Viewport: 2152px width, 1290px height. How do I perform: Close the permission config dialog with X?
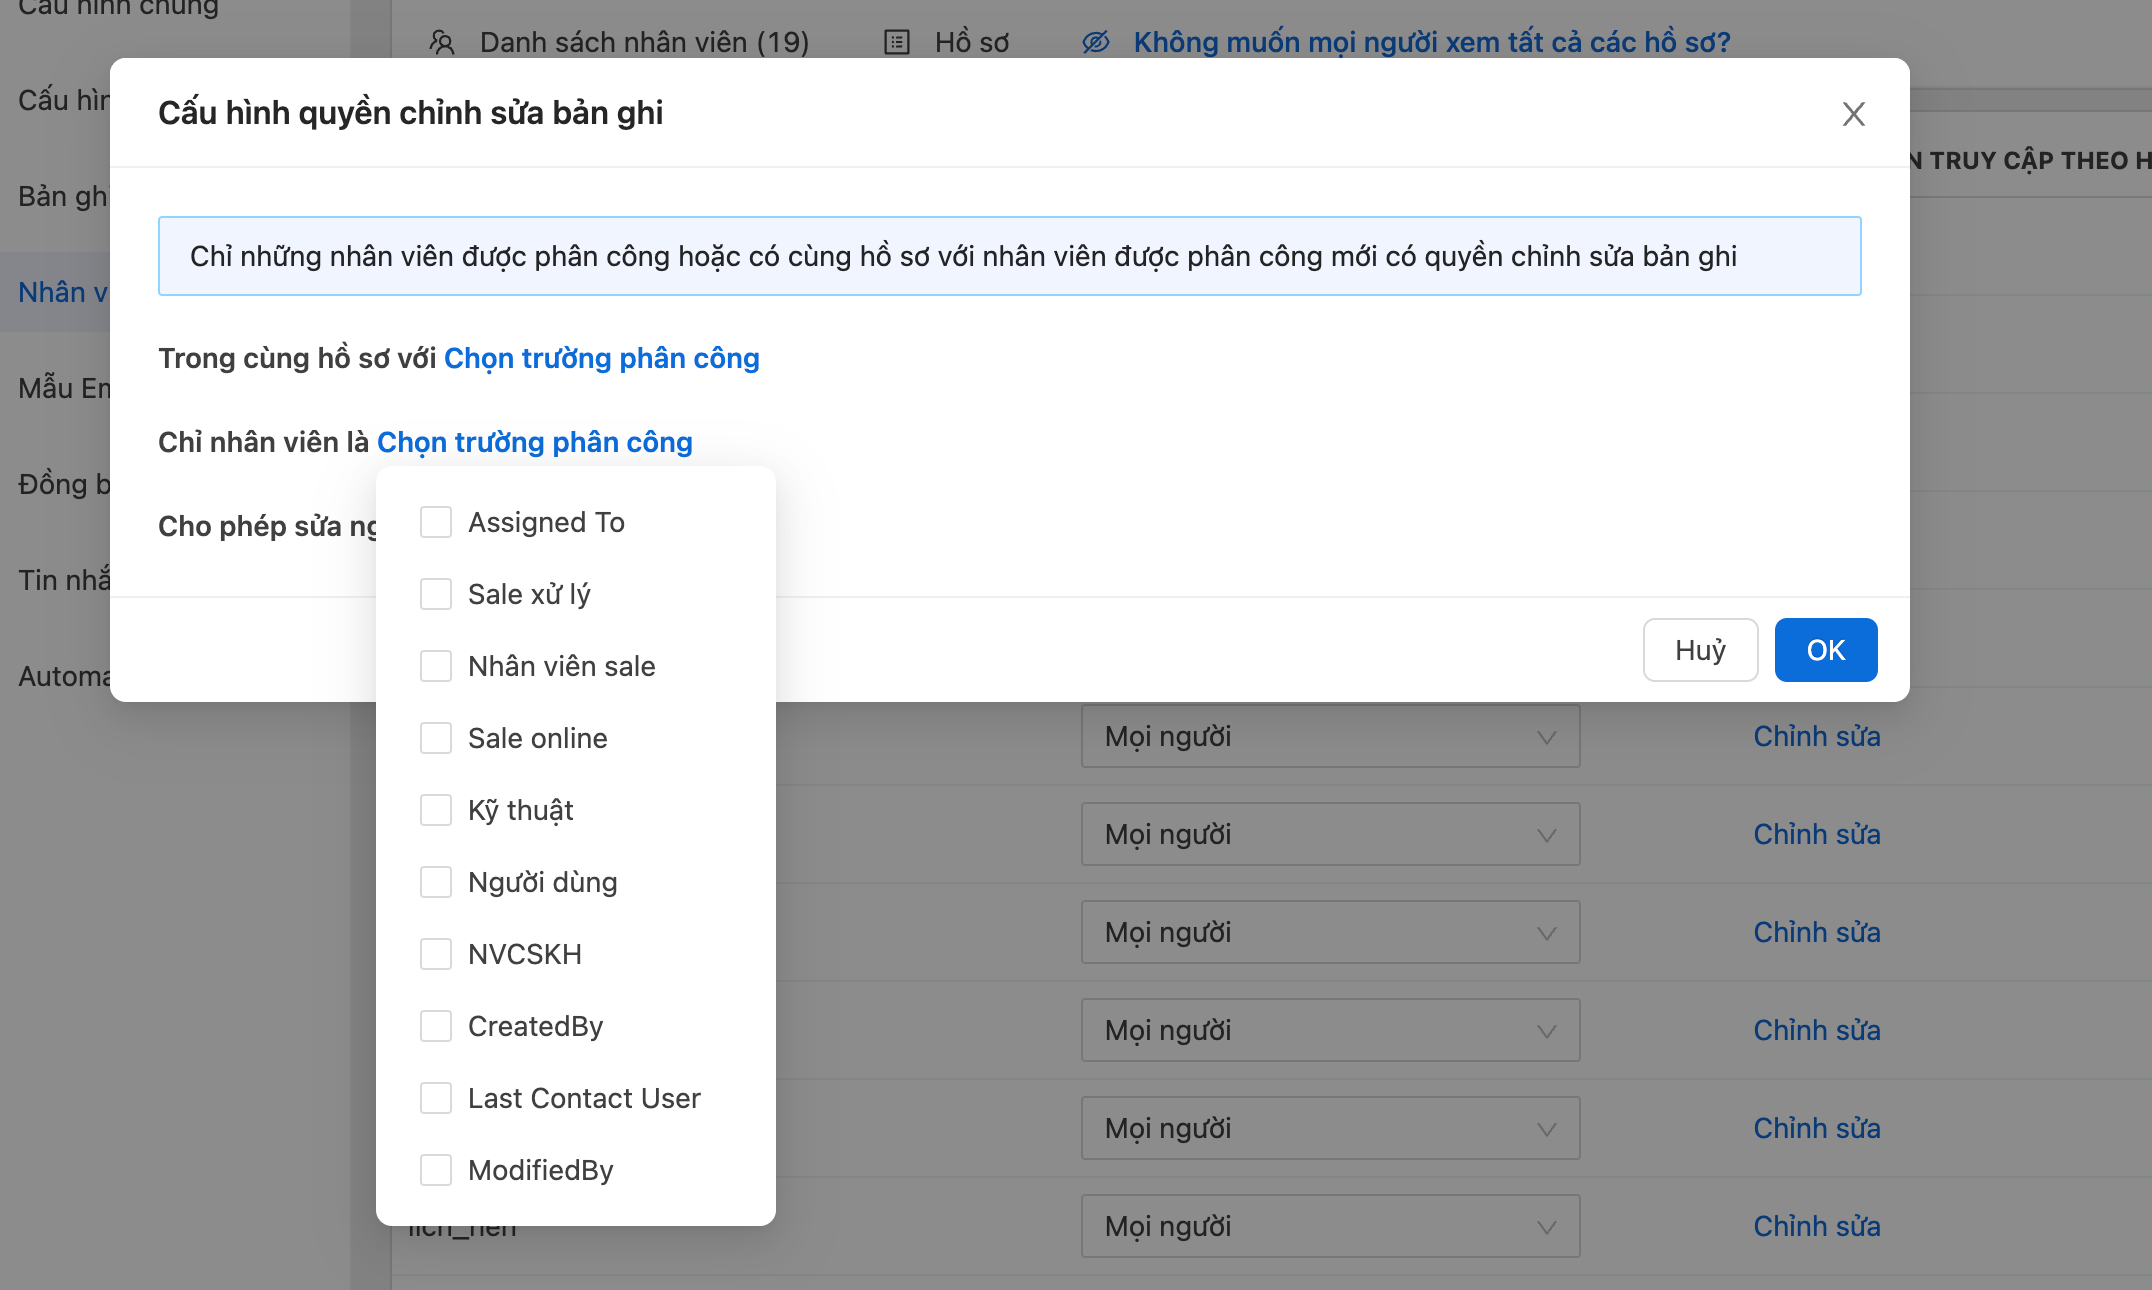(1853, 114)
